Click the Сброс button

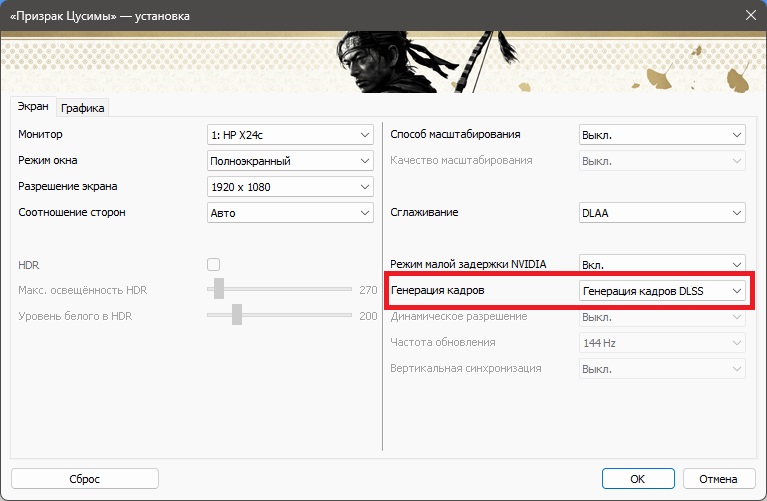pyautogui.click(x=84, y=479)
